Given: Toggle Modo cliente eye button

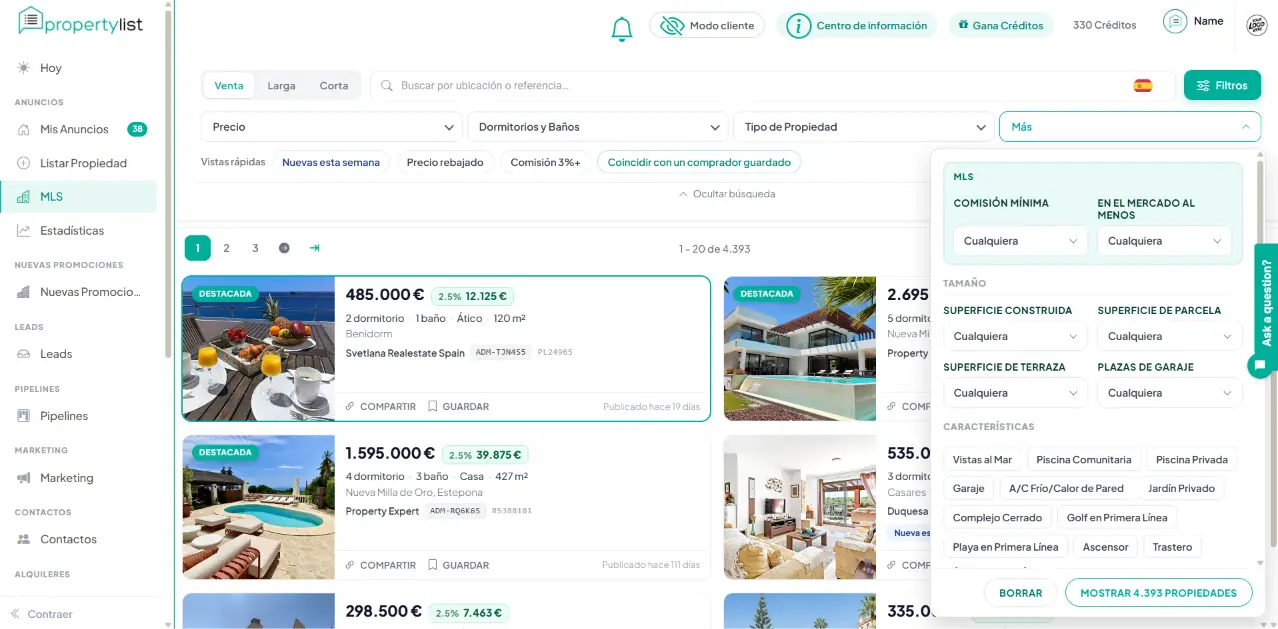Looking at the screenshot, I should tap(707, 26).
